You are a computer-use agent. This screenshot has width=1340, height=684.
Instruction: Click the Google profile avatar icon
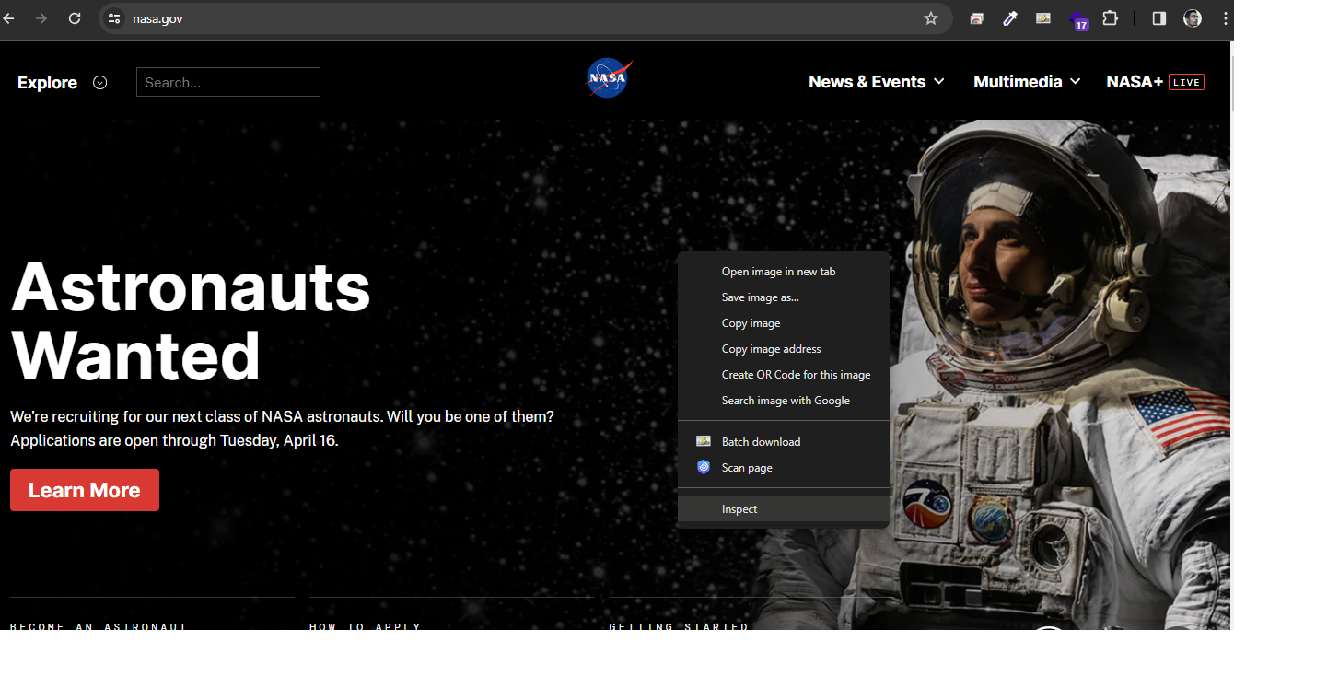1192,18
